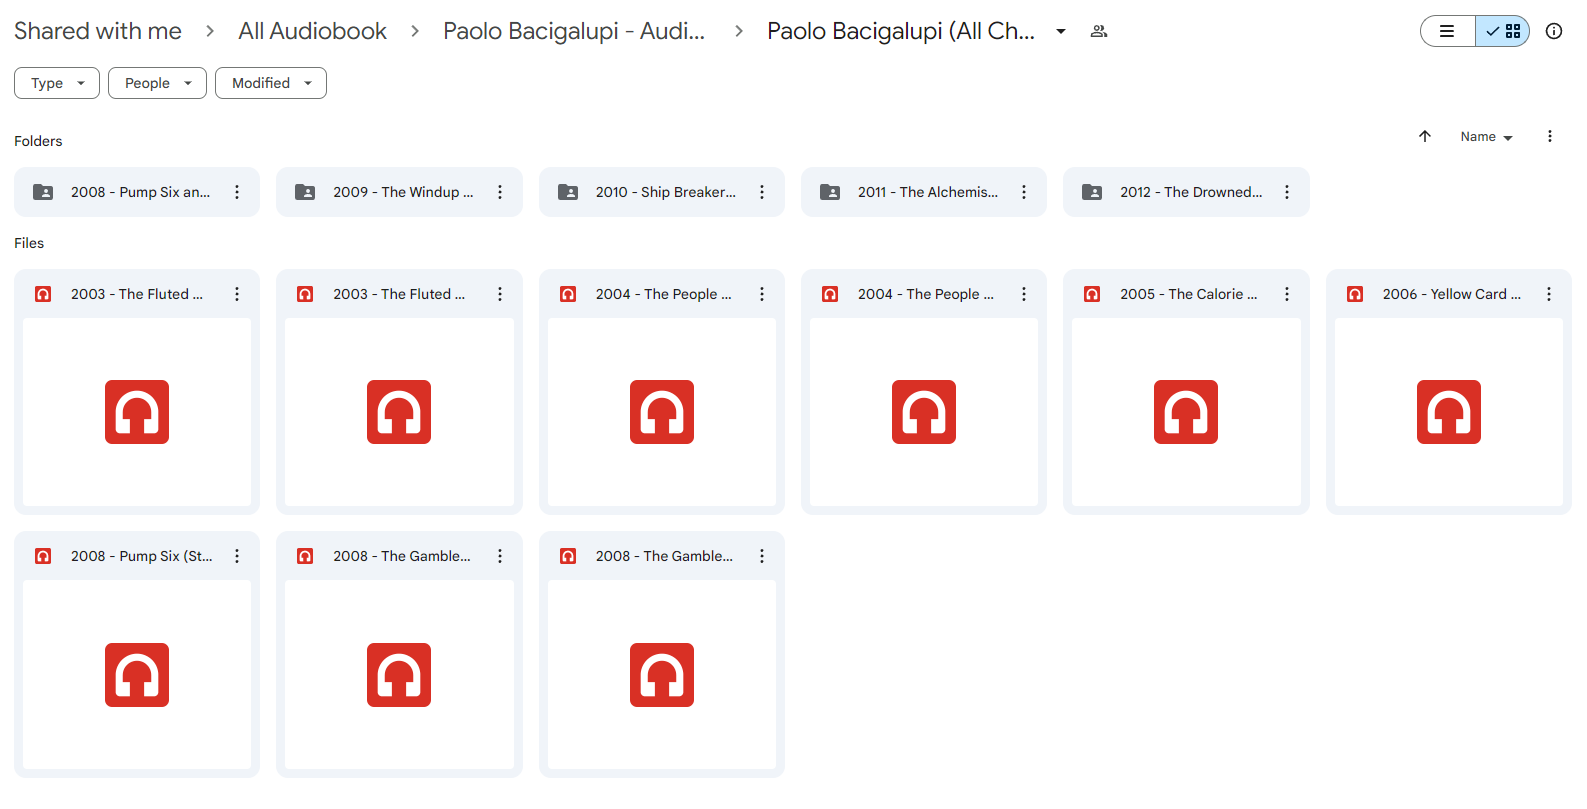
Task: Open the 2008 - Pump Six an... folder
Action: point(137,192)
